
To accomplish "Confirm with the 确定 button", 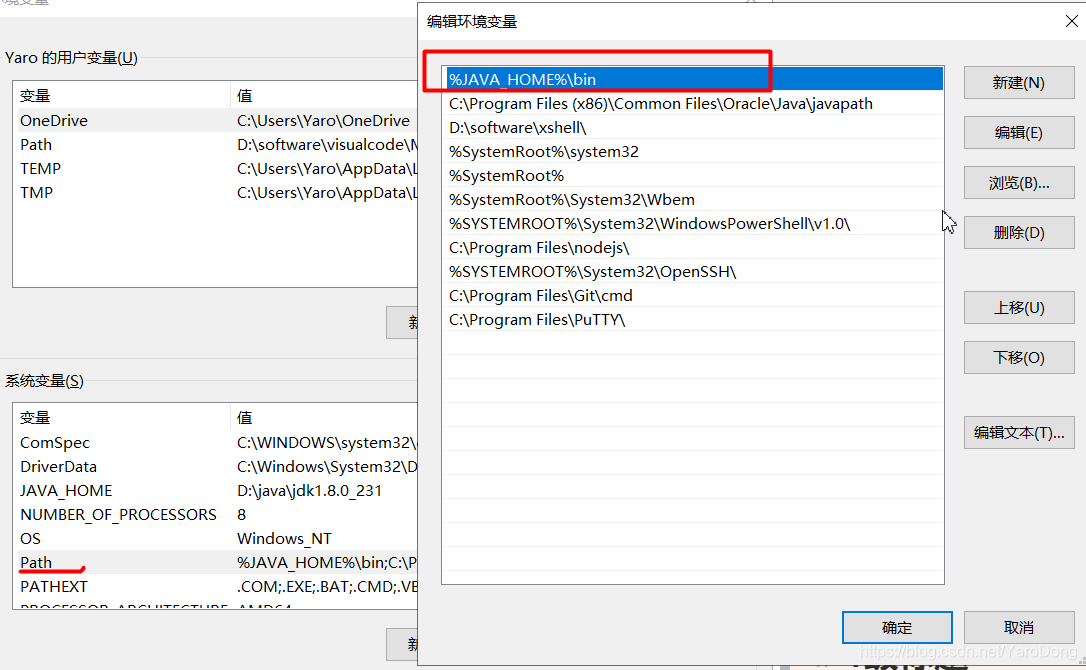I will pos(897,627).
